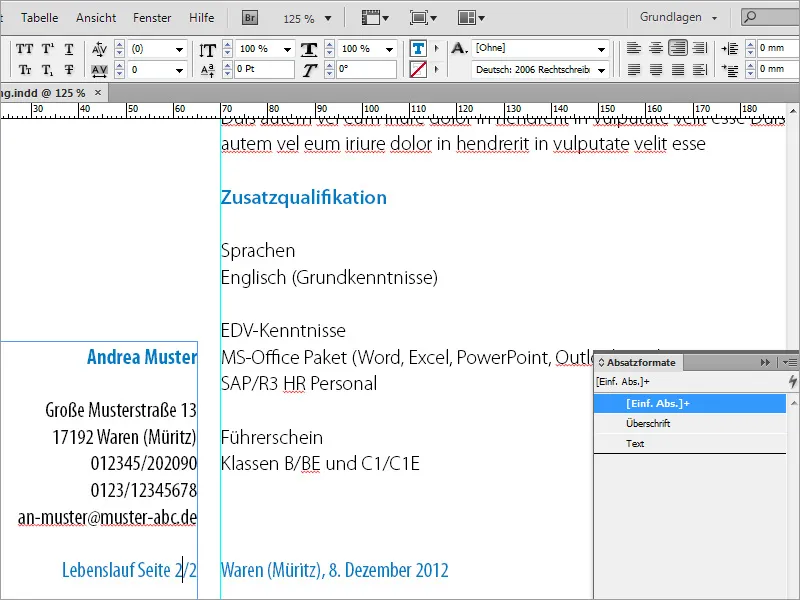800x600 pixels.
Task: Click the Character Style (A) icon
Action: pyautogui.click(x=459, y=48)
